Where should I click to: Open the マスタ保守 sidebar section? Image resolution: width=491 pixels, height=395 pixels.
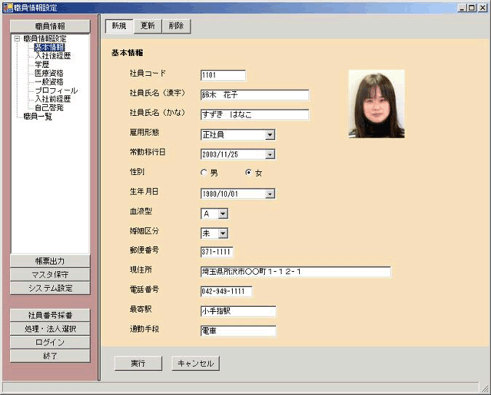coord(50,275)
